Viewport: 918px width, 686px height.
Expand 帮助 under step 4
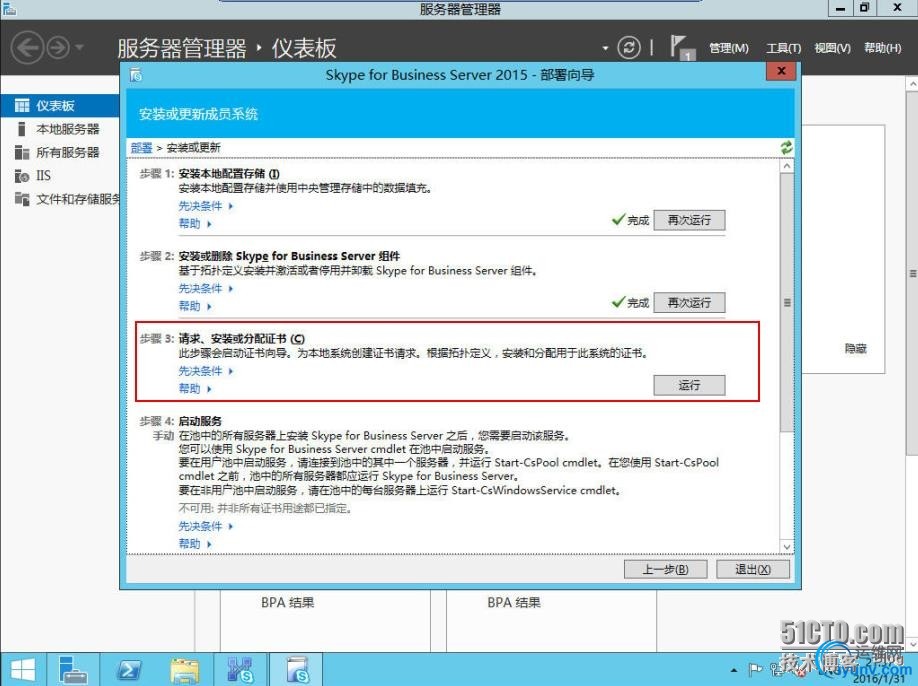[195, 544]
